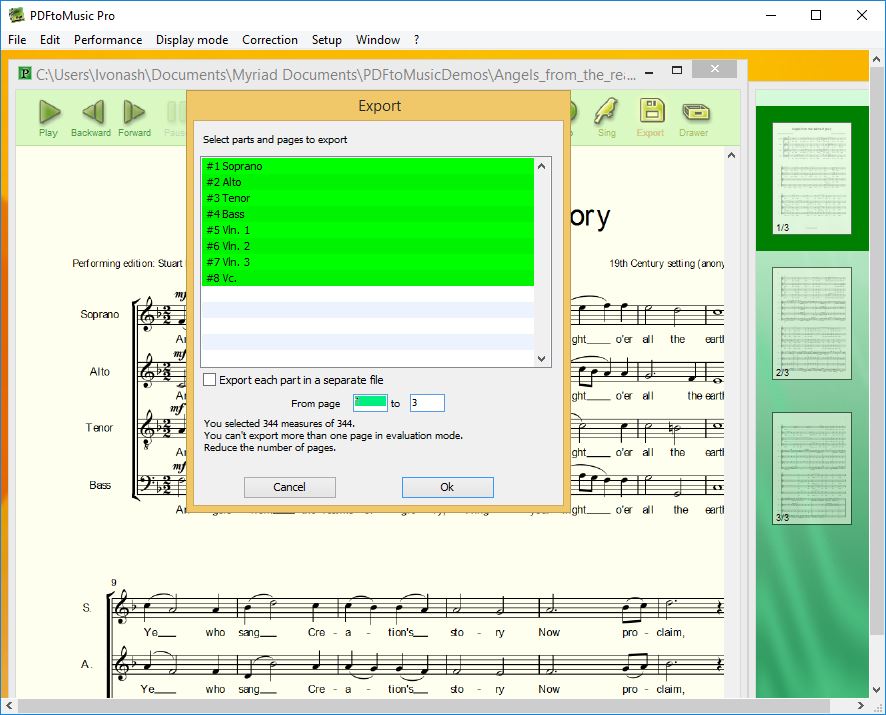Select the #8 Vc. part
Viewport: 886px width, 715px height.
367,278
